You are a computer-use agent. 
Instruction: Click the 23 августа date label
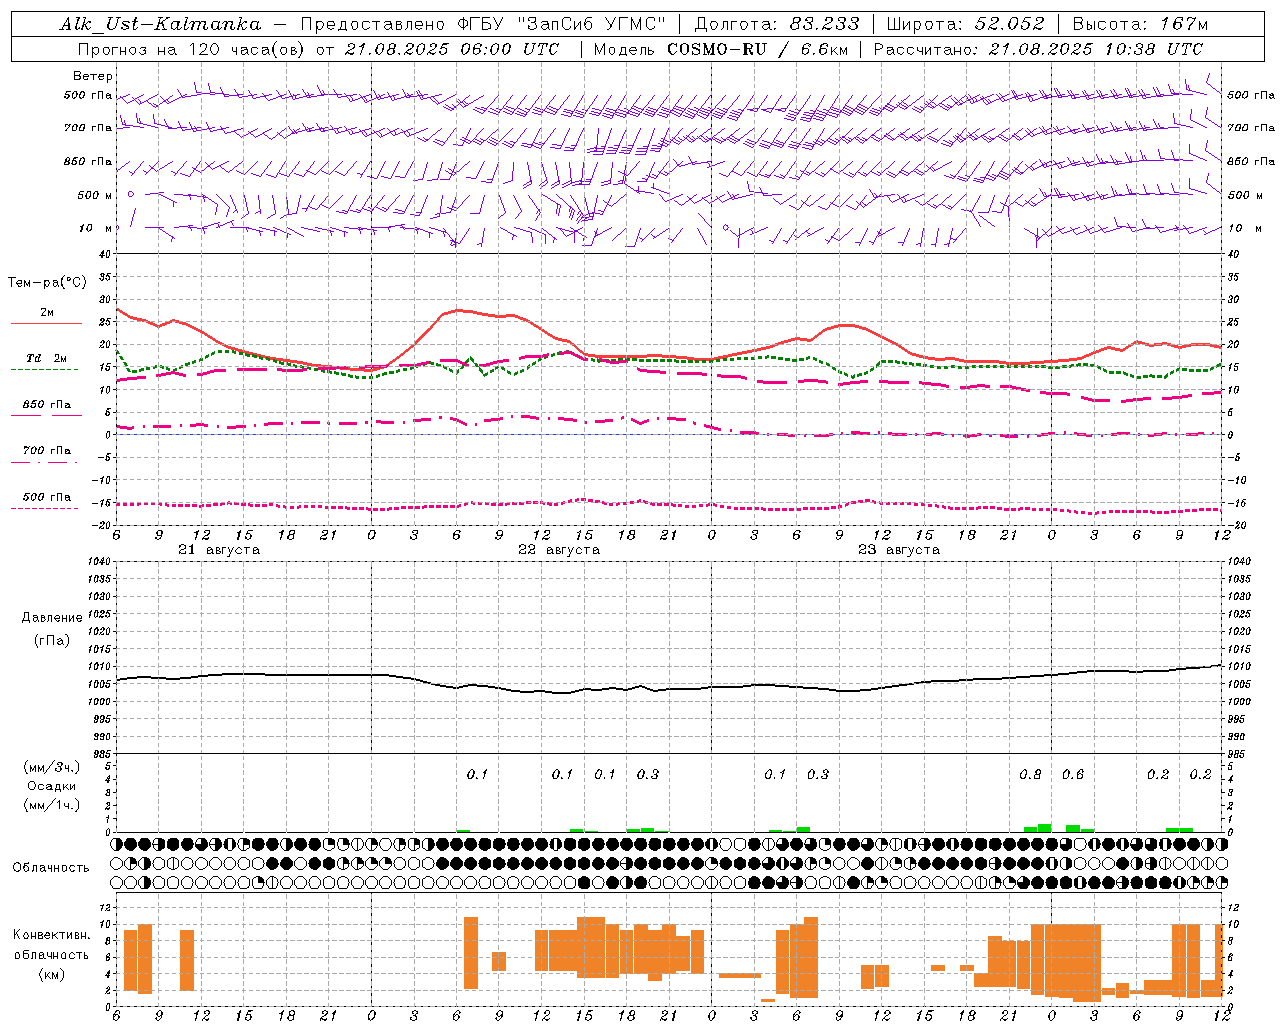(899, 550)
